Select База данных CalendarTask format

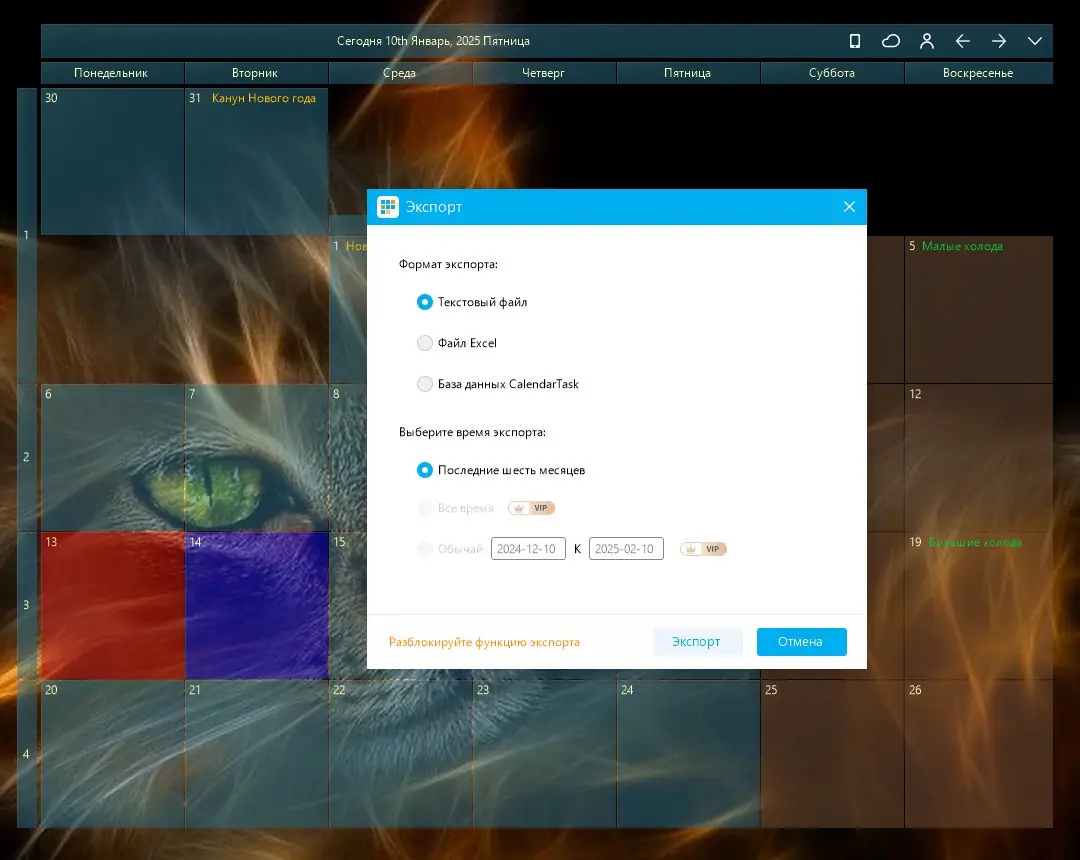[497, 384]
